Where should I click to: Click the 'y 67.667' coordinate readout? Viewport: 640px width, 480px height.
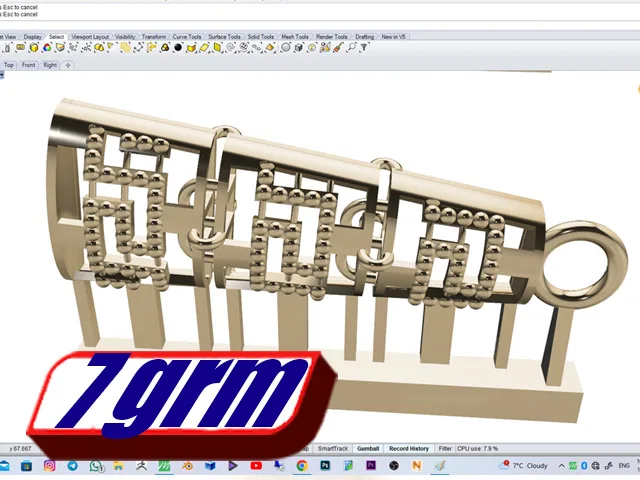[20, 449]
